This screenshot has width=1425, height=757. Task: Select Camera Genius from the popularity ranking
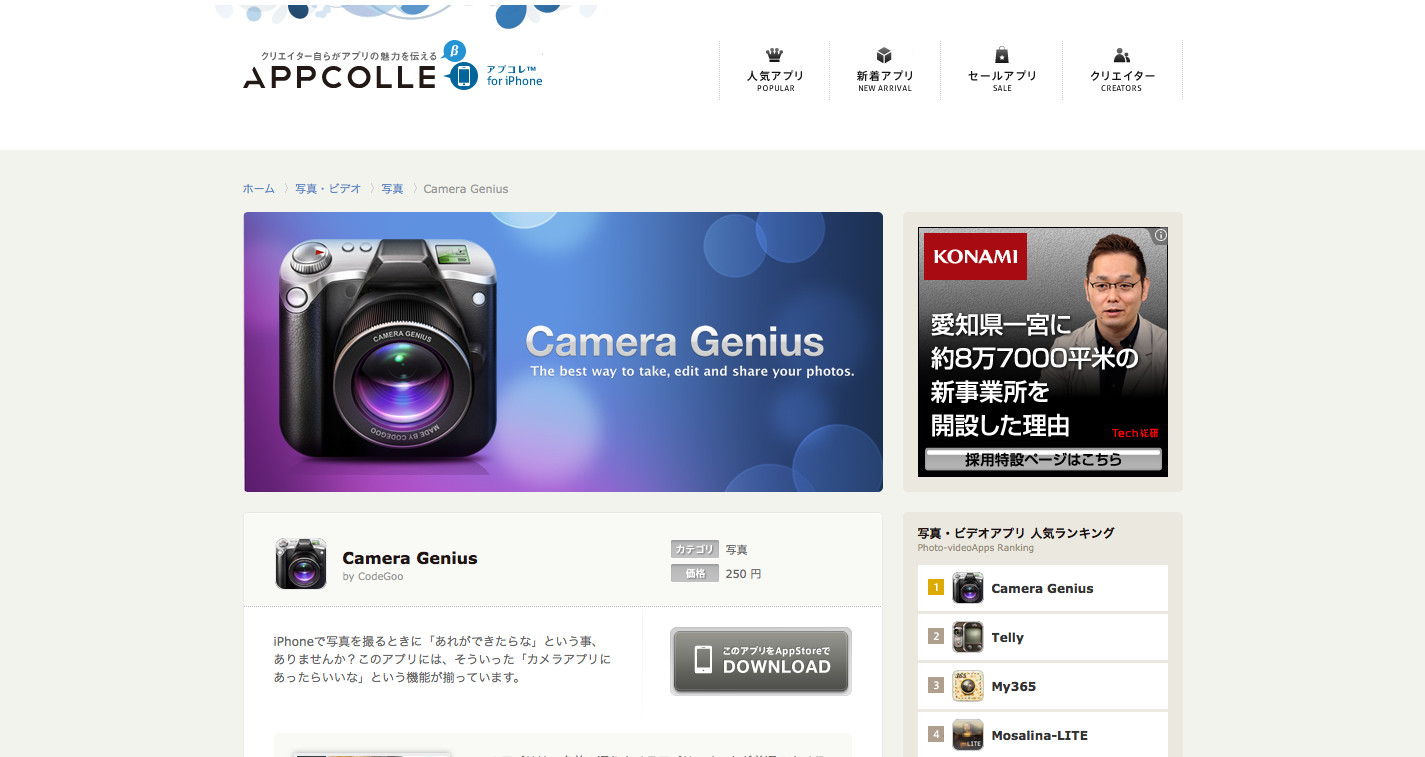[x=1043, y=588]
